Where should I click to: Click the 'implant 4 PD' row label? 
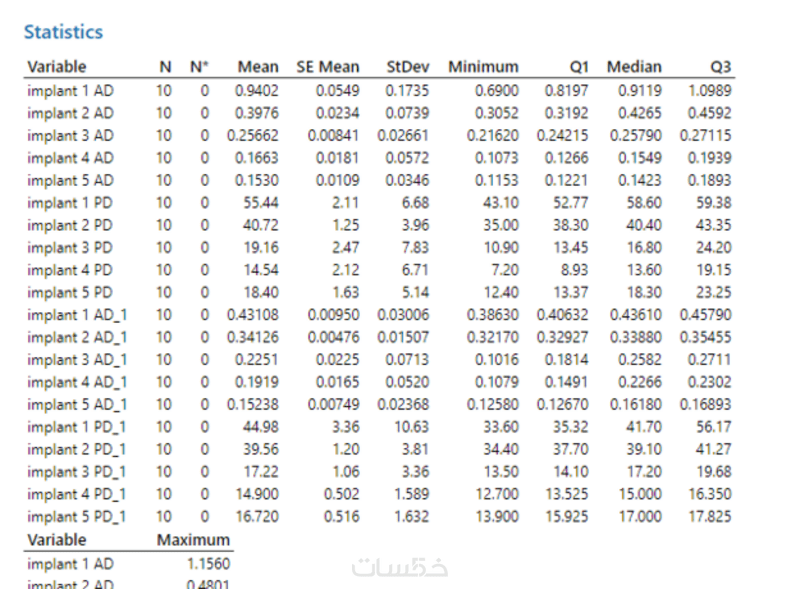point(70,271)
